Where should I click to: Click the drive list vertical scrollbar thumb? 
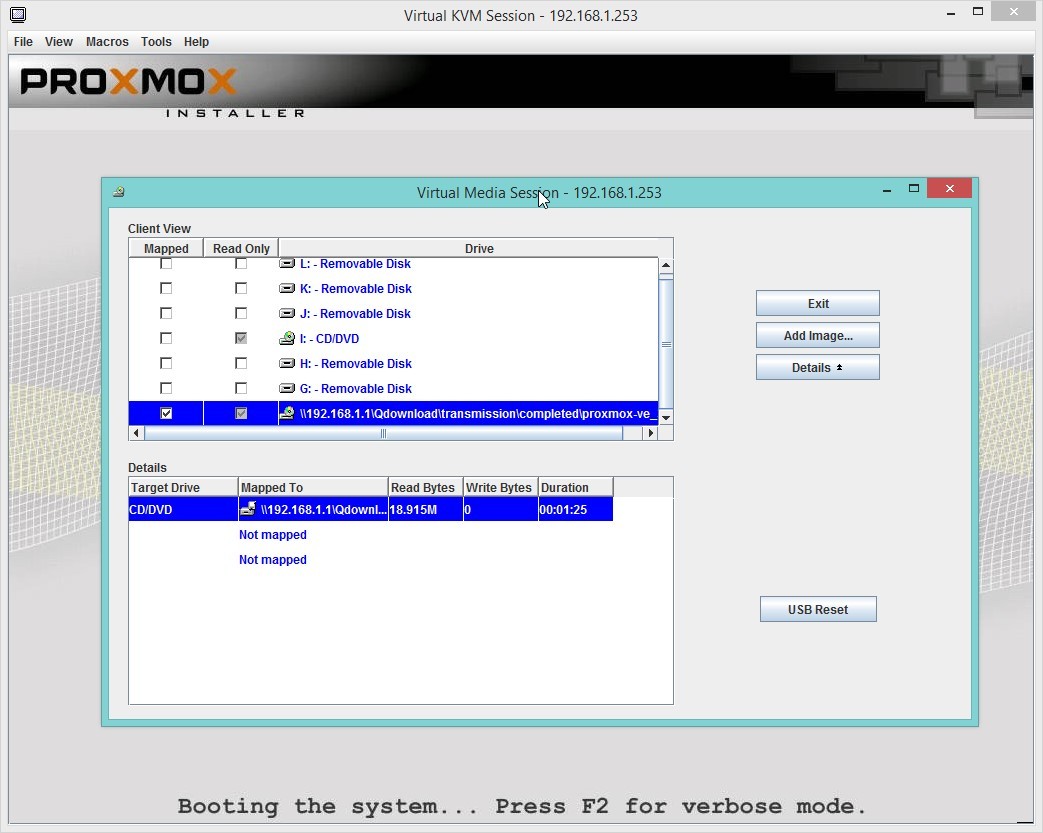point(666,344)
